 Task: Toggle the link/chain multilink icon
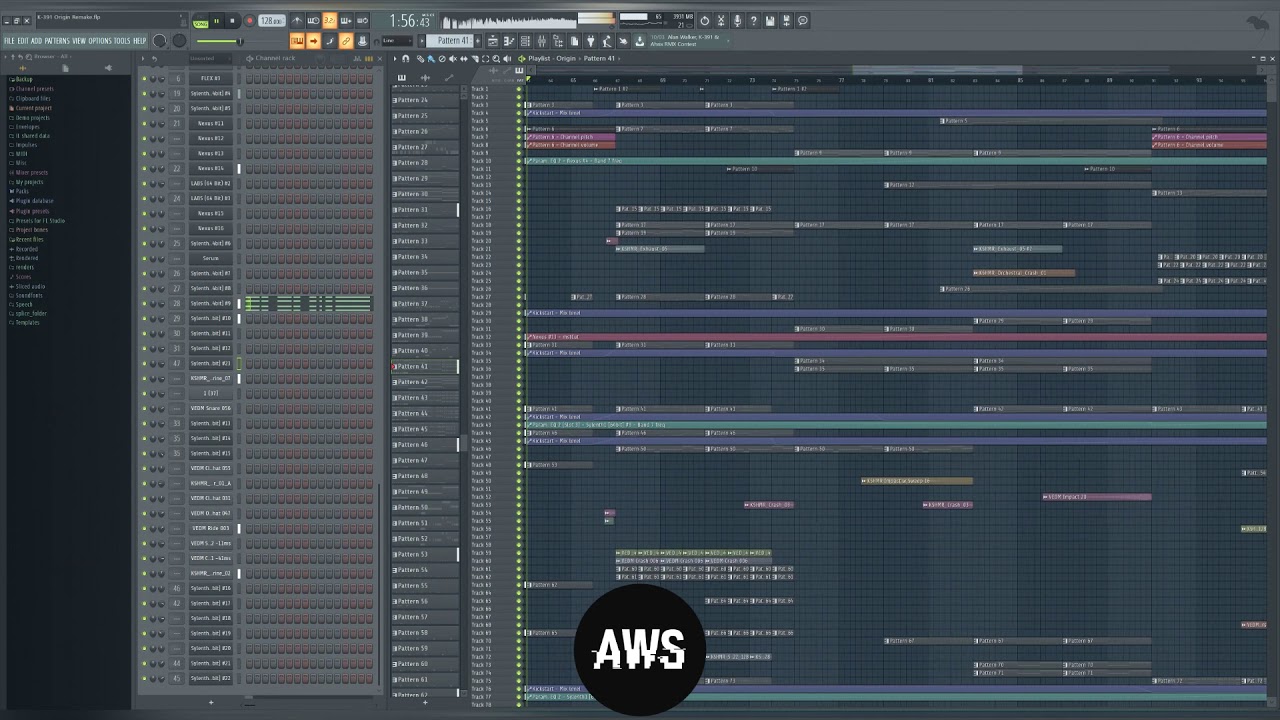click(346, 41)
